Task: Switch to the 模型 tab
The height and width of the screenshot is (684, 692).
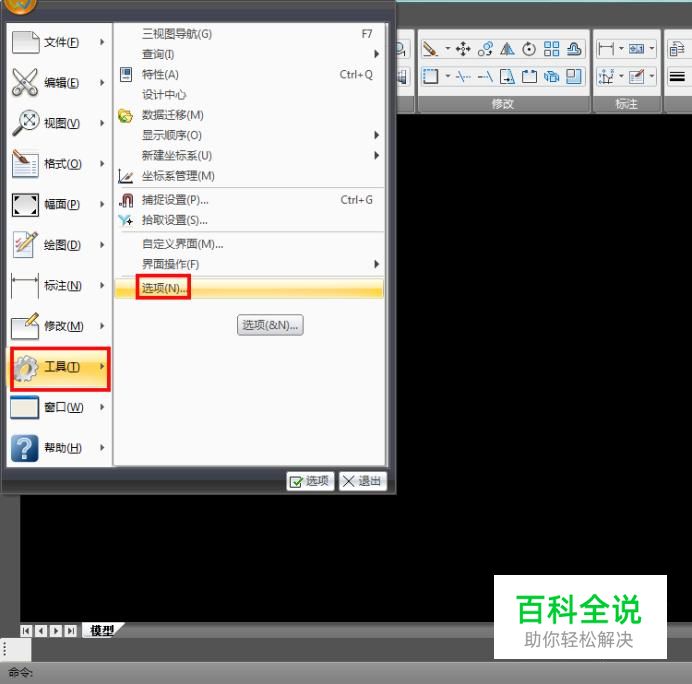Action: 102,630
